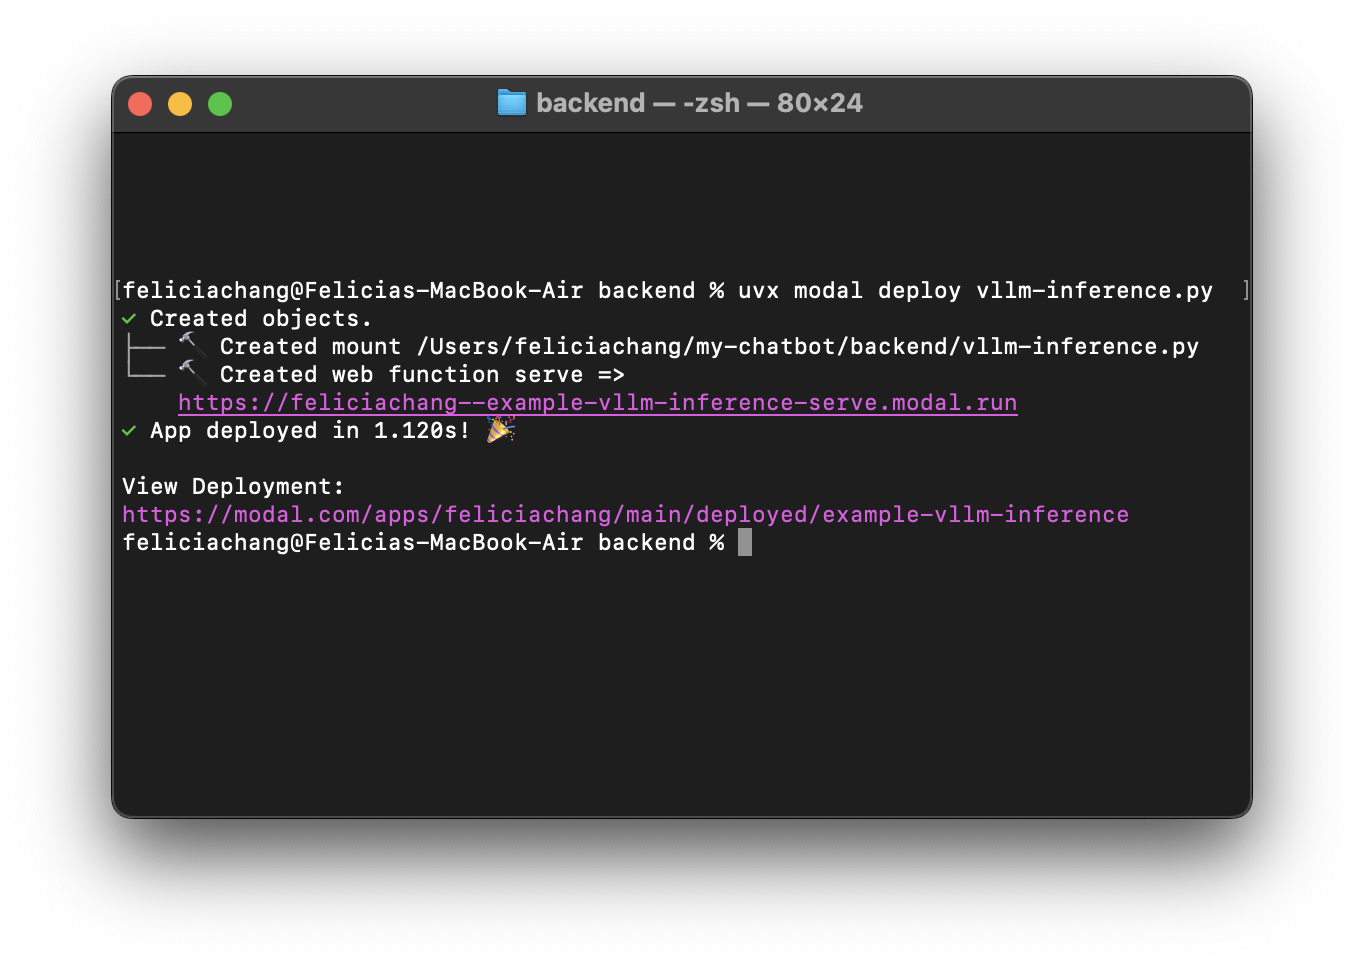The image size is (1364, 966).
Task: Click the hammer icon beside Created mount
Action: [192, 344]
